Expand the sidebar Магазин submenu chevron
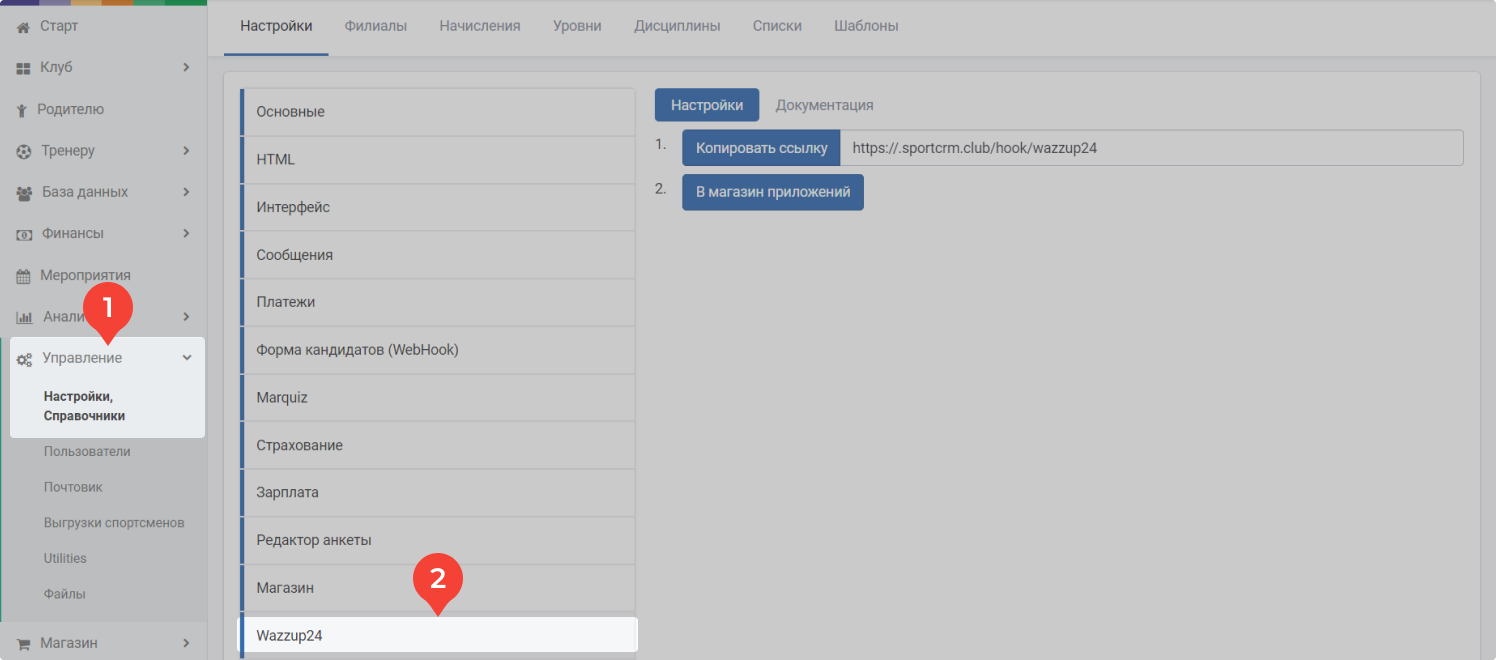The image size is (1496, 660). 187,643
